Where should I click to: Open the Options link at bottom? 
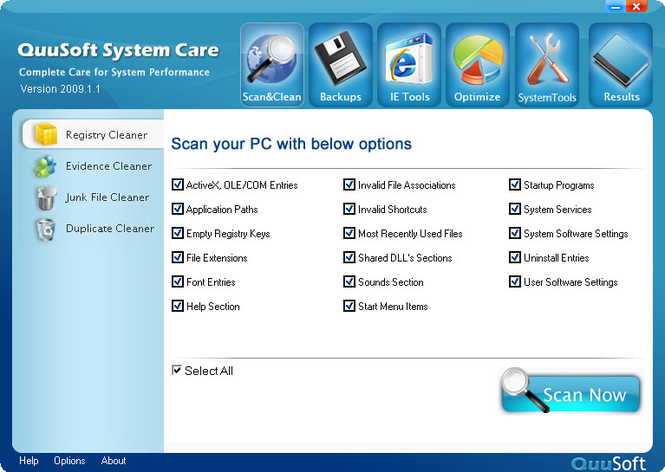(x=69, y=461)
